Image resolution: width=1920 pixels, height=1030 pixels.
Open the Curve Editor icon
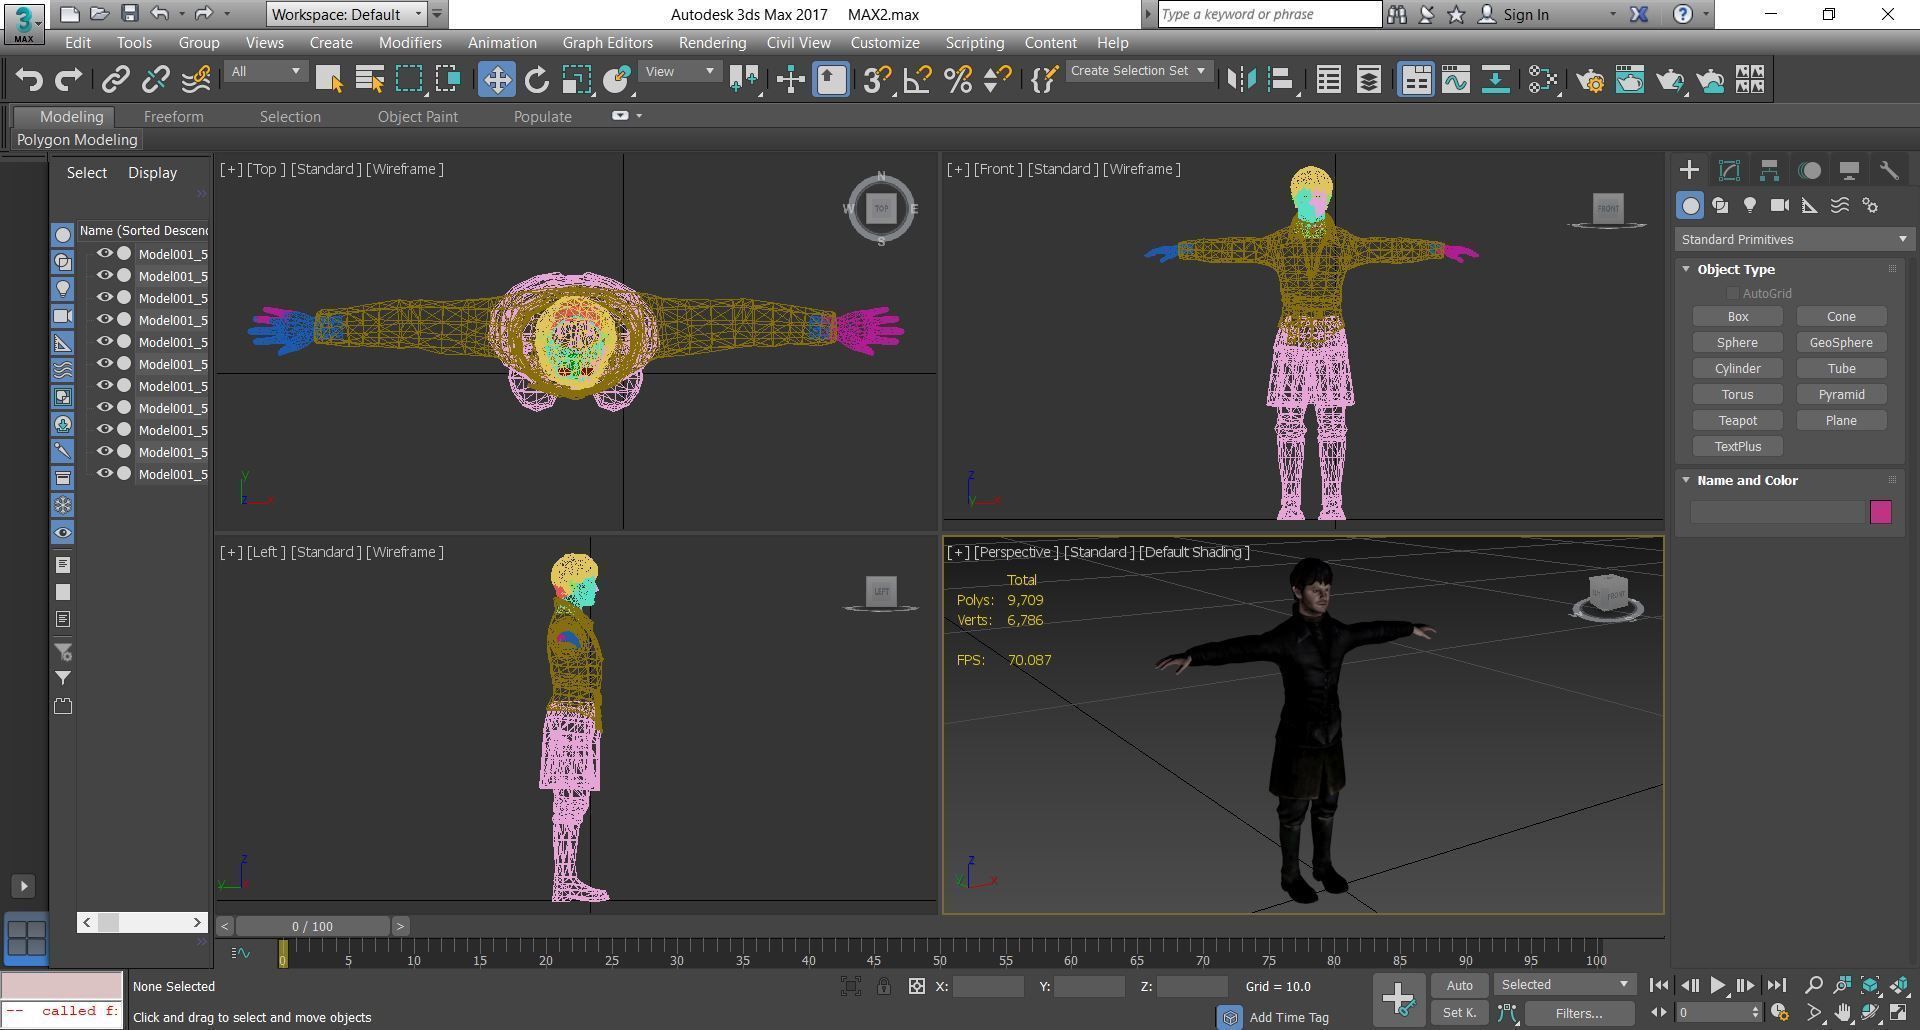[x=1455, y=79]
